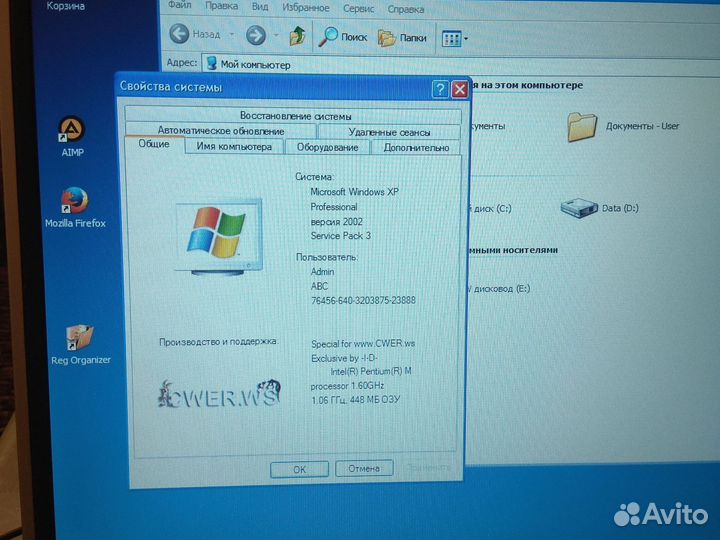Expand the Назад history dropdown arrow
Screen dimensions: 720x540
point(232,34)
